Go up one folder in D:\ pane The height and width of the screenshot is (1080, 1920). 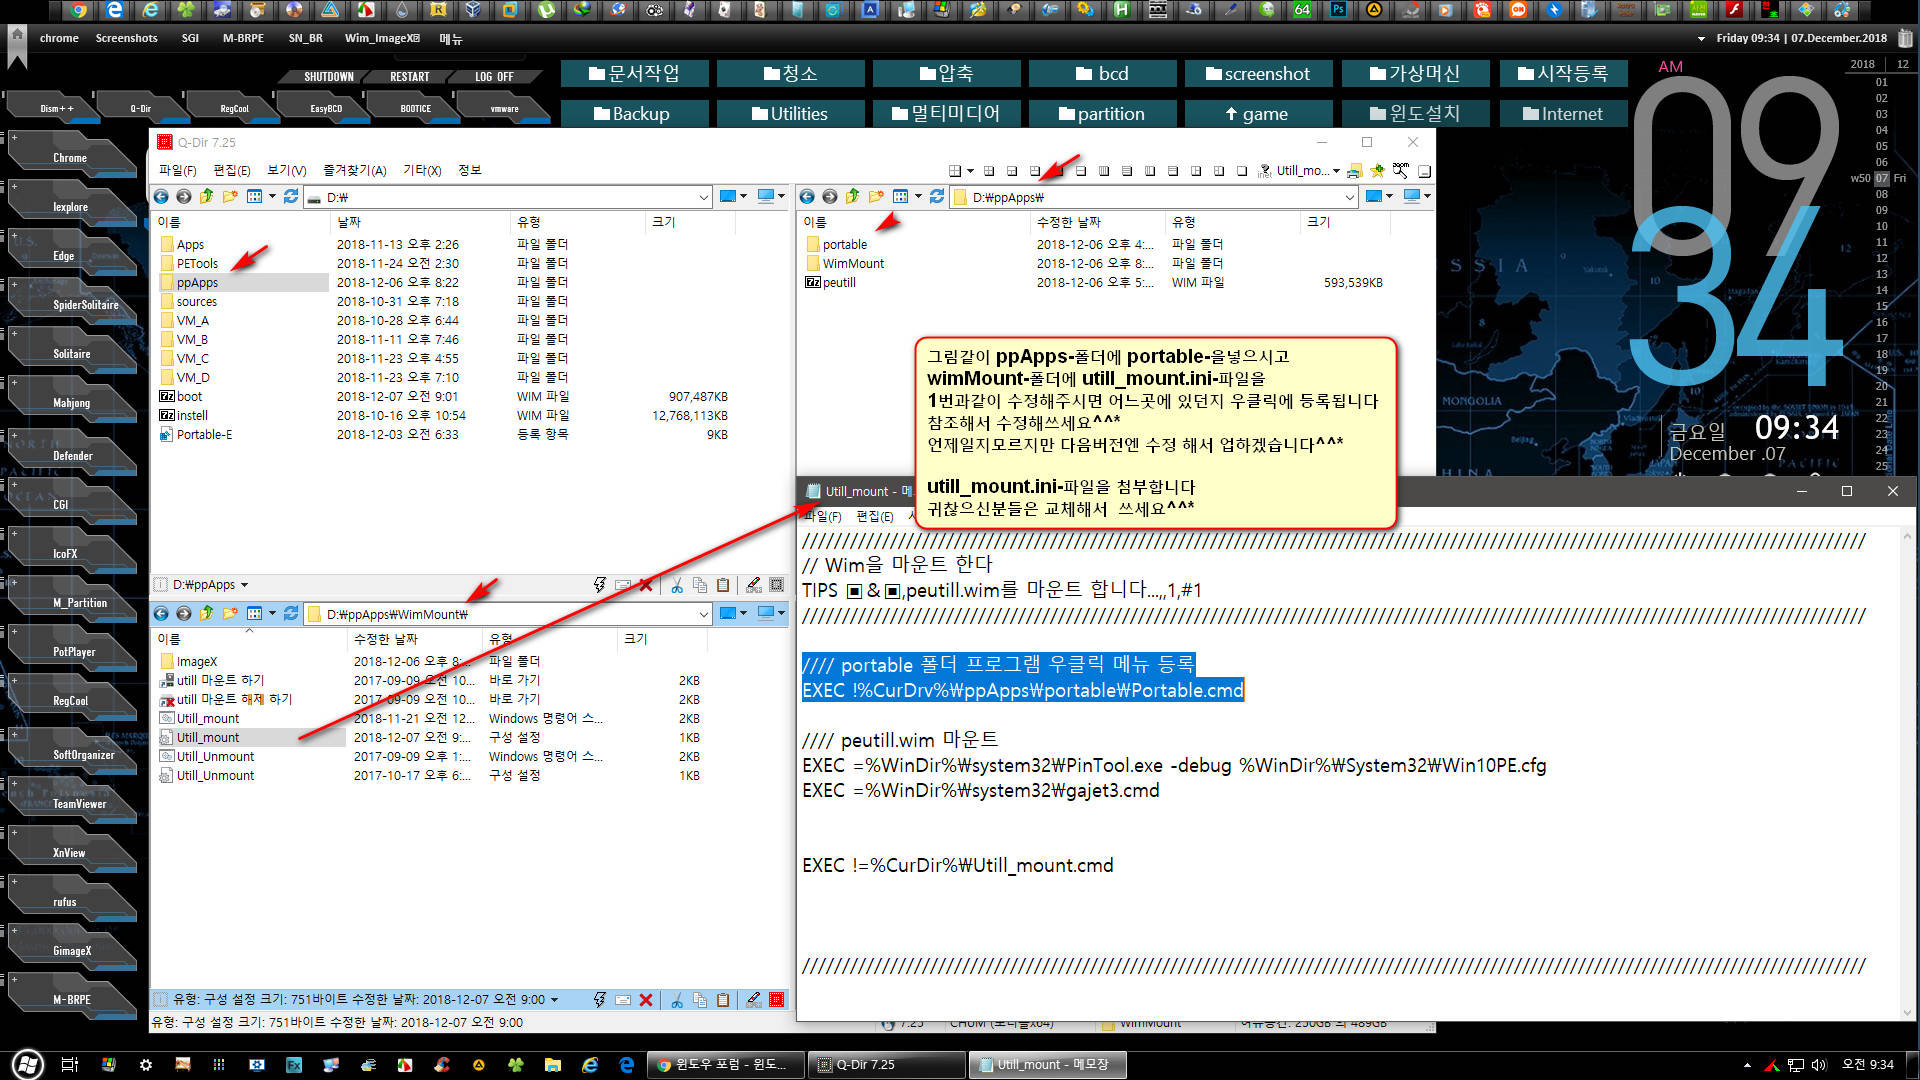click(x=207, y=197)
